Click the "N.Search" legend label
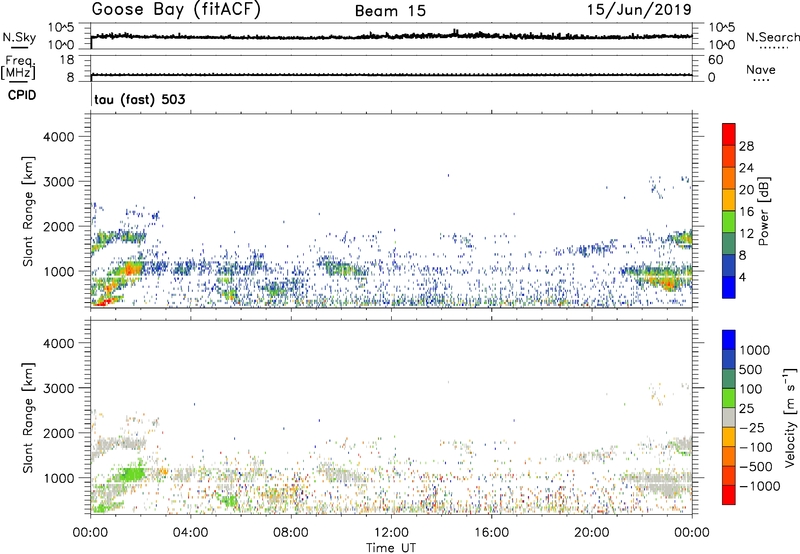This screenshot has width=800, height=554. tap(772, 37)
